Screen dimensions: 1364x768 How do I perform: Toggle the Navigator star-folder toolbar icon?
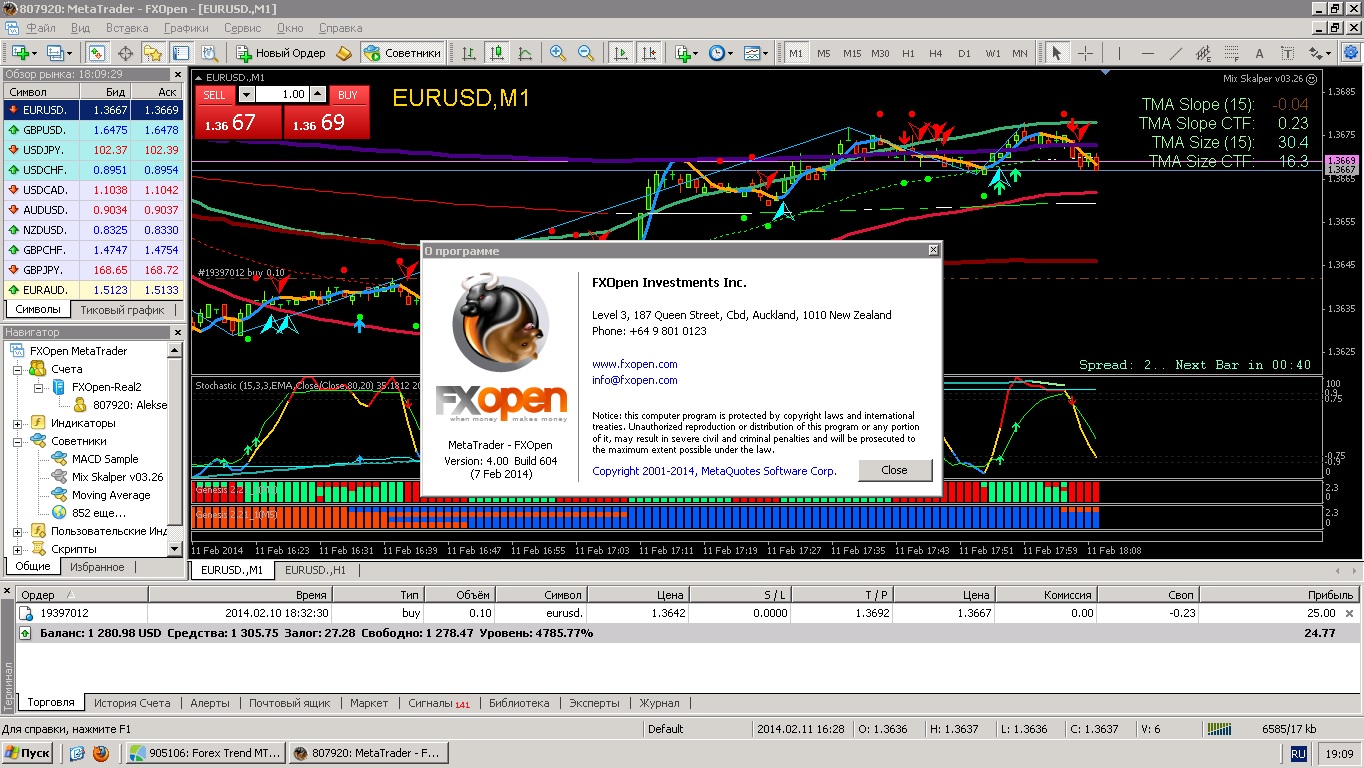[x=153, y=53]
